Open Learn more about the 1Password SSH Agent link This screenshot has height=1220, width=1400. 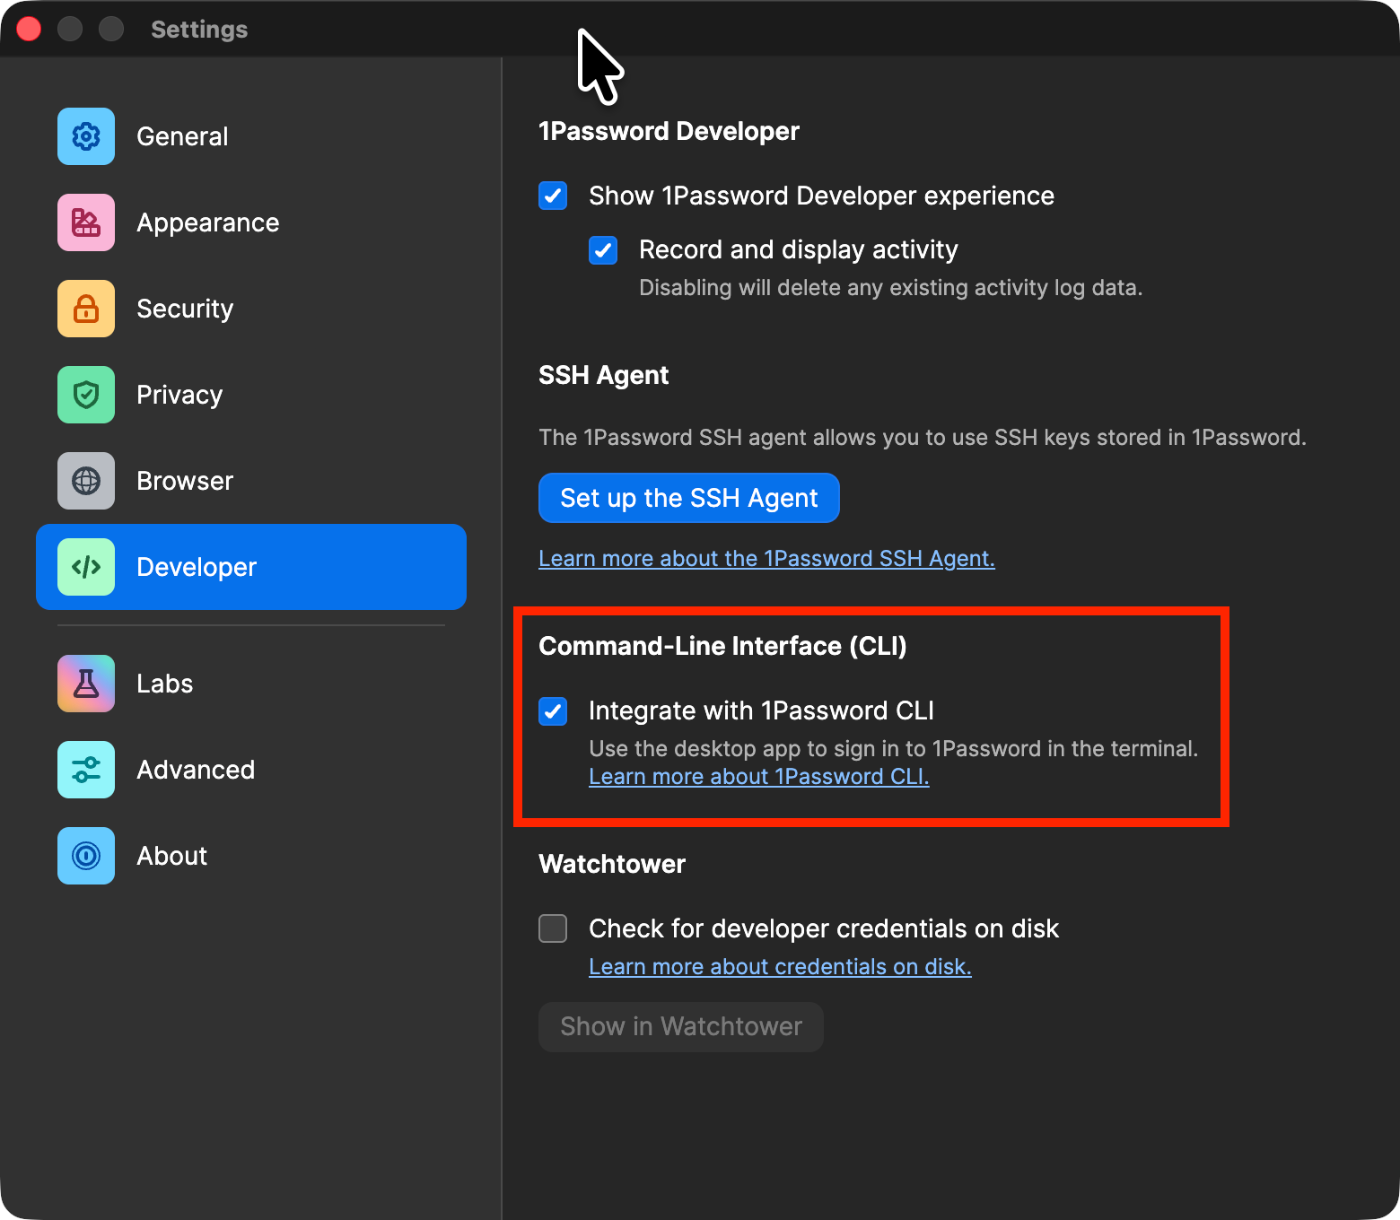click(x=767, y=558)
